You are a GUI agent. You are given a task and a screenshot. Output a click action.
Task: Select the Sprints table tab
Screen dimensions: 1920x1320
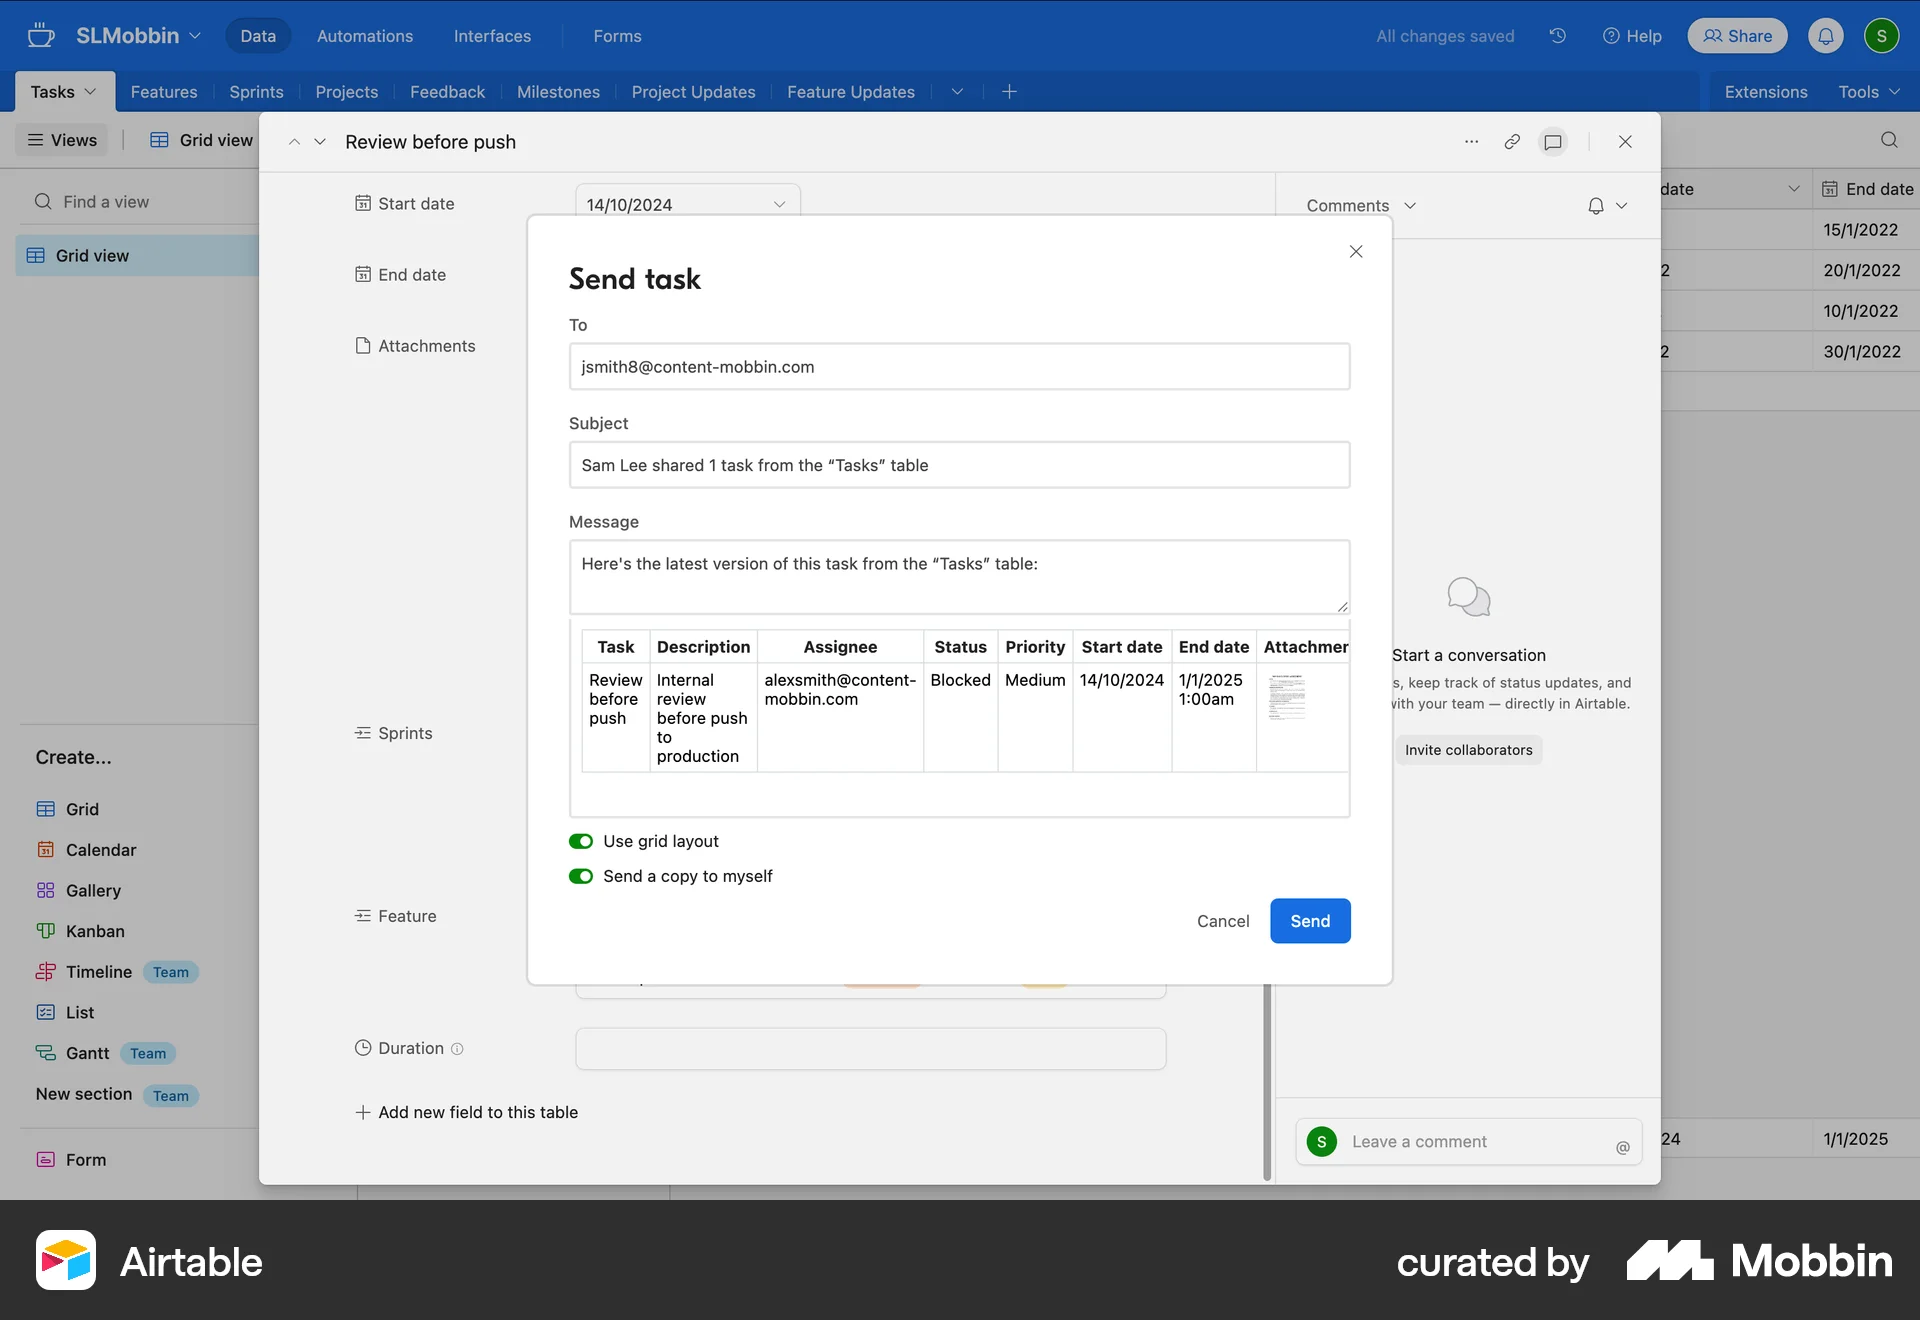255,91
